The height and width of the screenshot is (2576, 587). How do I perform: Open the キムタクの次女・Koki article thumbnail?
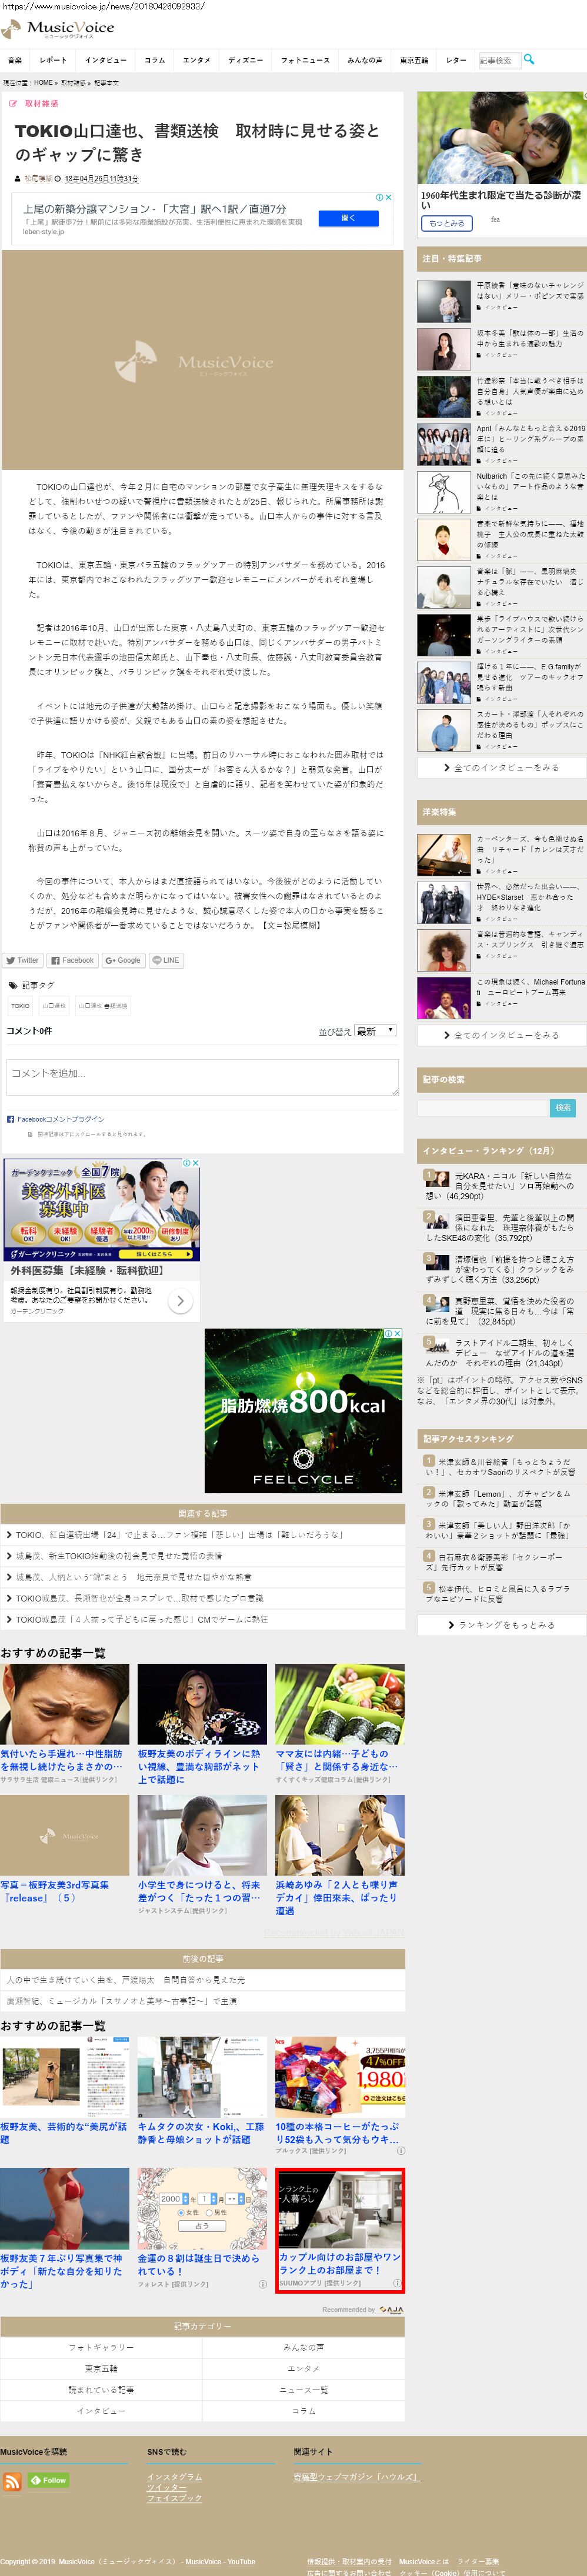[x=202, y=2078]
